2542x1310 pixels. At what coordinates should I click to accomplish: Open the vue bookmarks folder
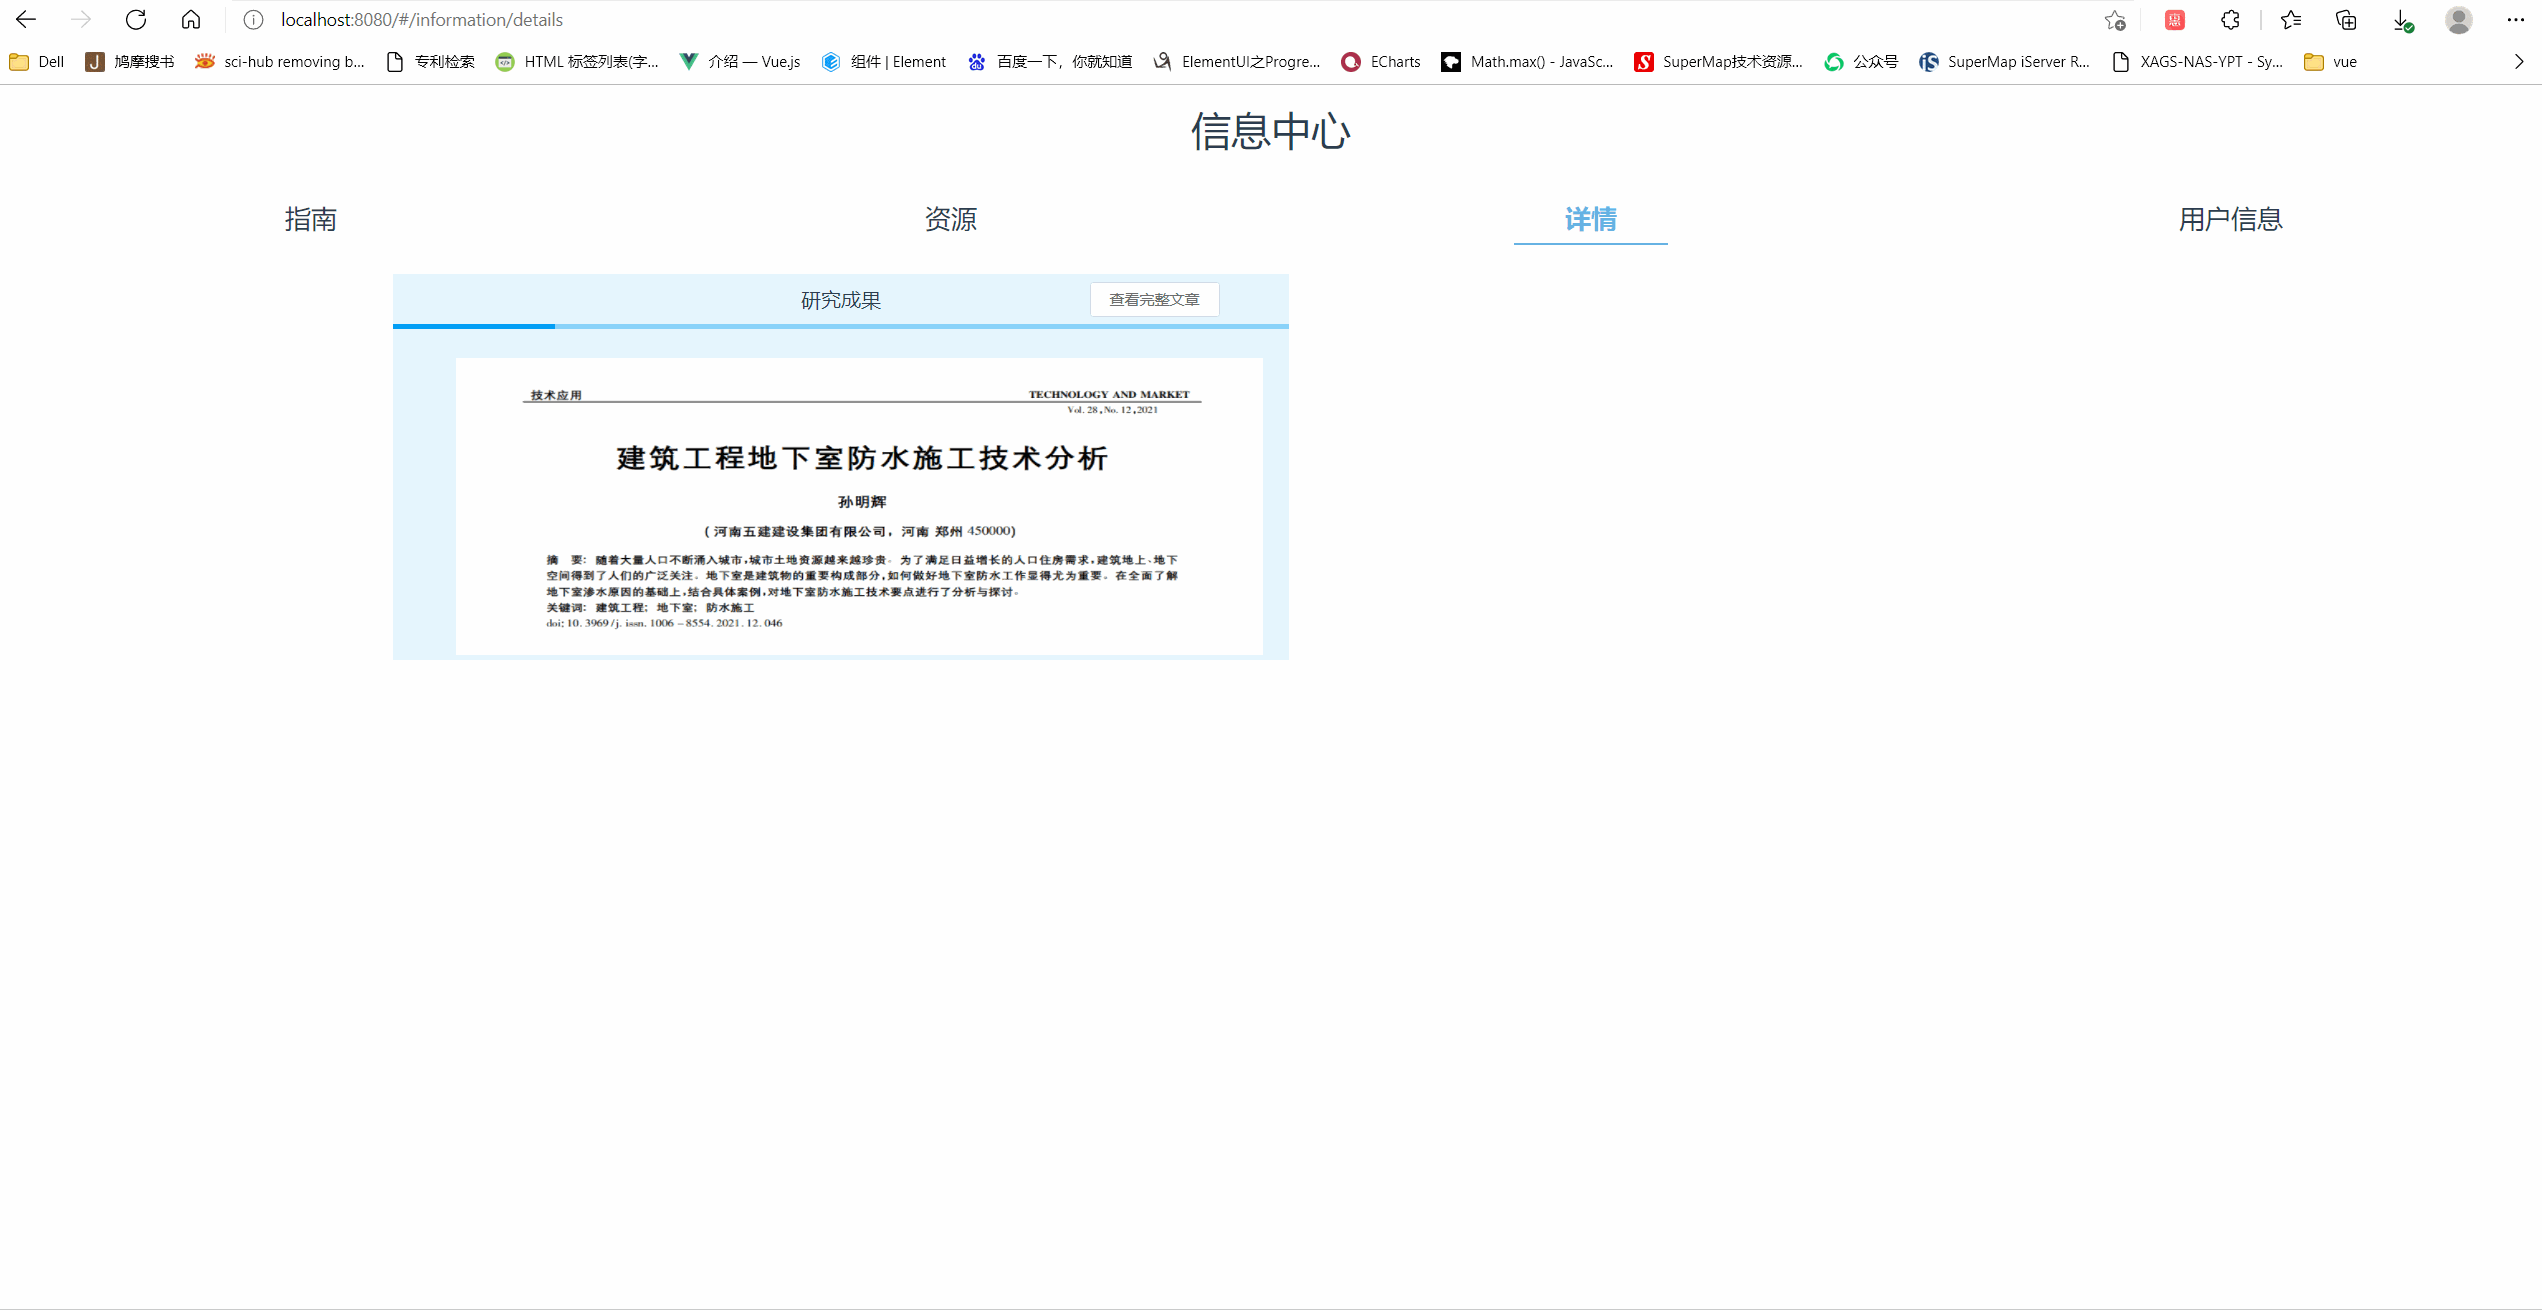(2331, 62)
